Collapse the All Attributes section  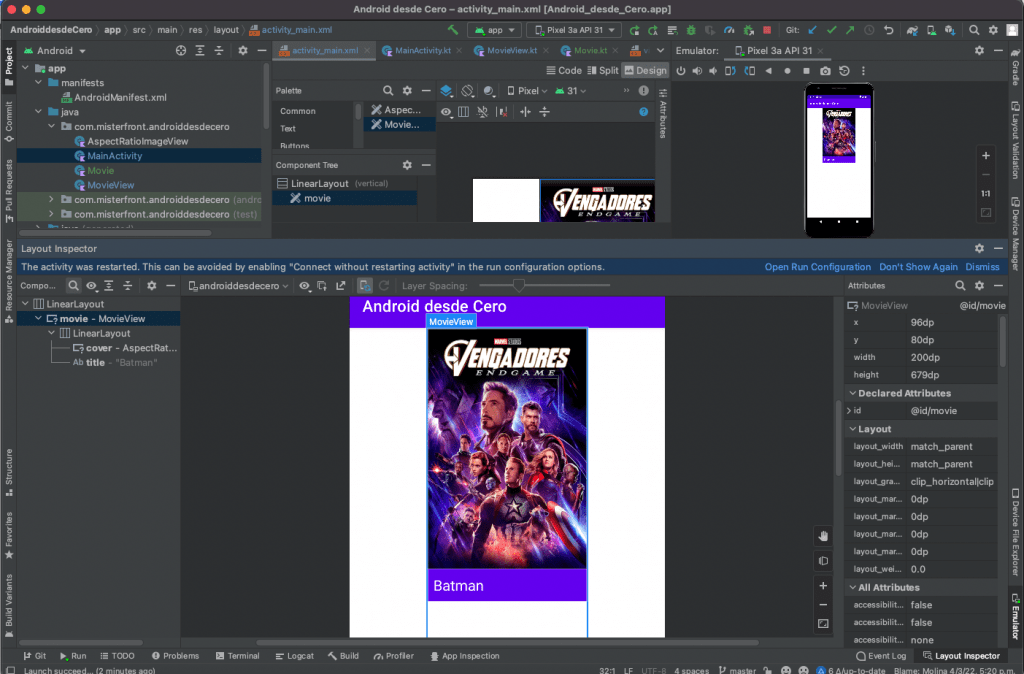852,587
